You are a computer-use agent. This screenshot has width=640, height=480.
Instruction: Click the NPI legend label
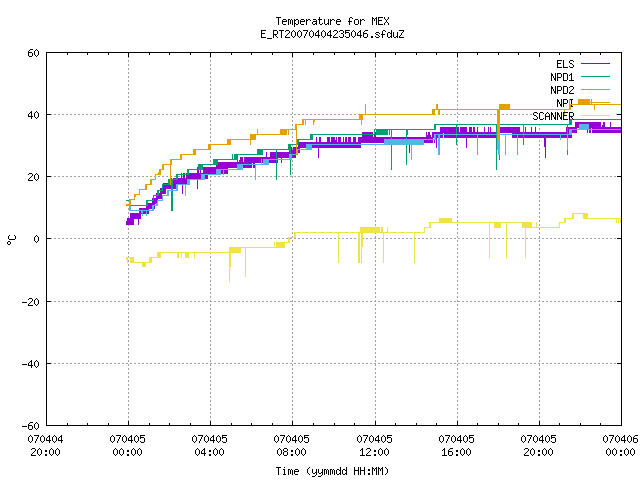click(x=565, y=103)
